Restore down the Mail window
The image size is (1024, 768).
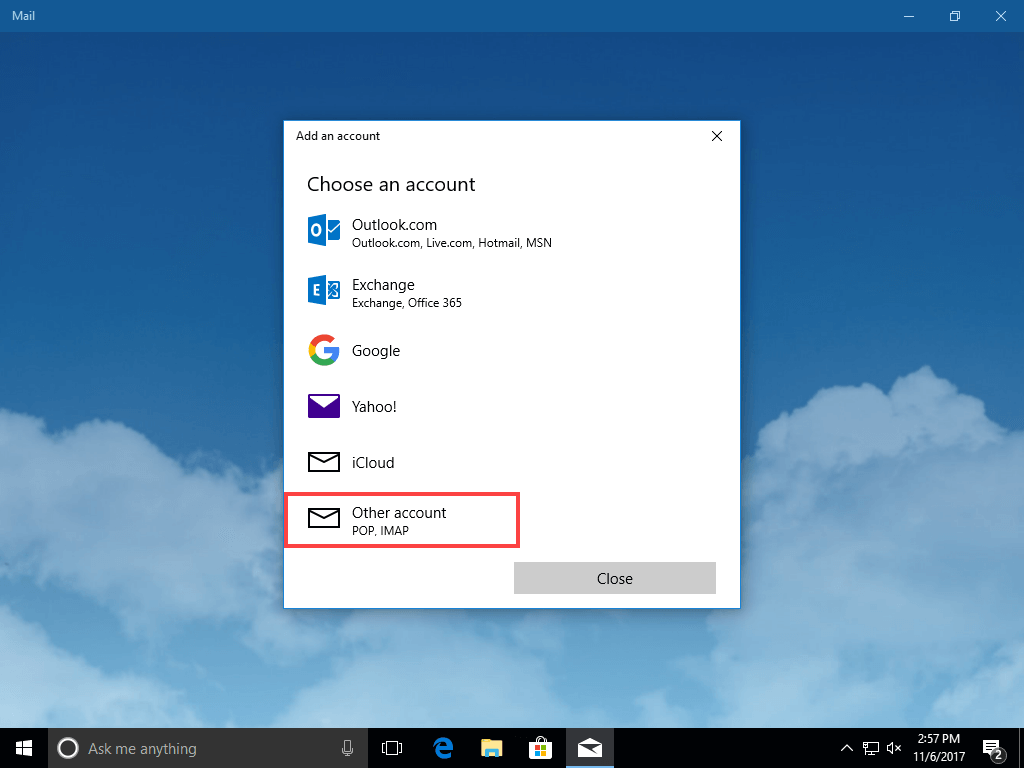[955, 16]
